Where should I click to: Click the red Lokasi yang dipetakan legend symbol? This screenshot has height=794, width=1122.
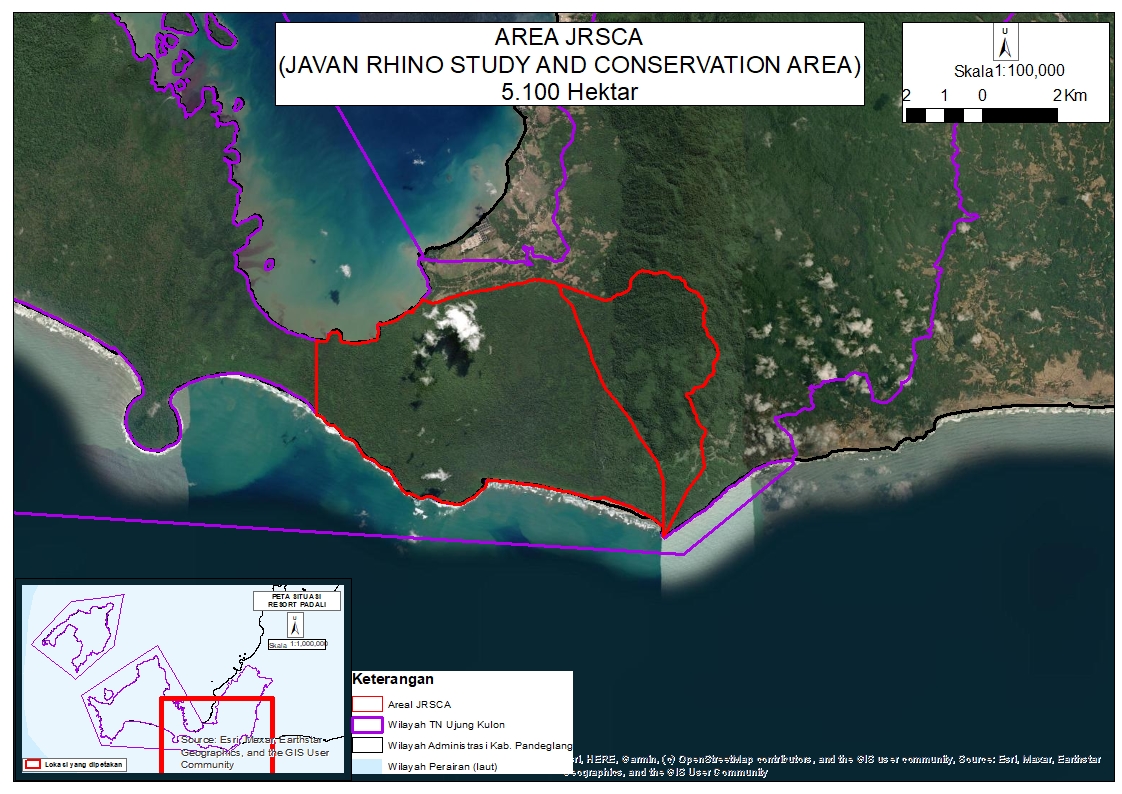[x=33, y=764]
